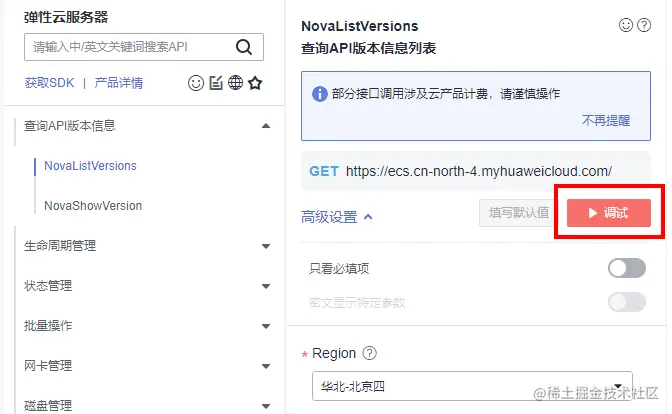Screen dimensions: 672x414
Task: Expand the 网卡管理 section
Action: [x=266, y=366]
